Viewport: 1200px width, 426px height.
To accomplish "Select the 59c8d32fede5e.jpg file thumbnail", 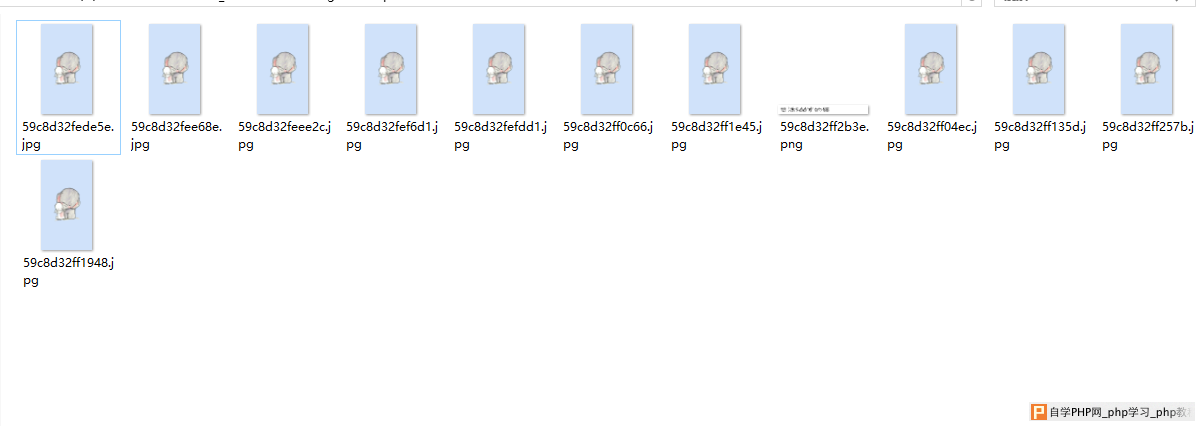I will (67, 69).
